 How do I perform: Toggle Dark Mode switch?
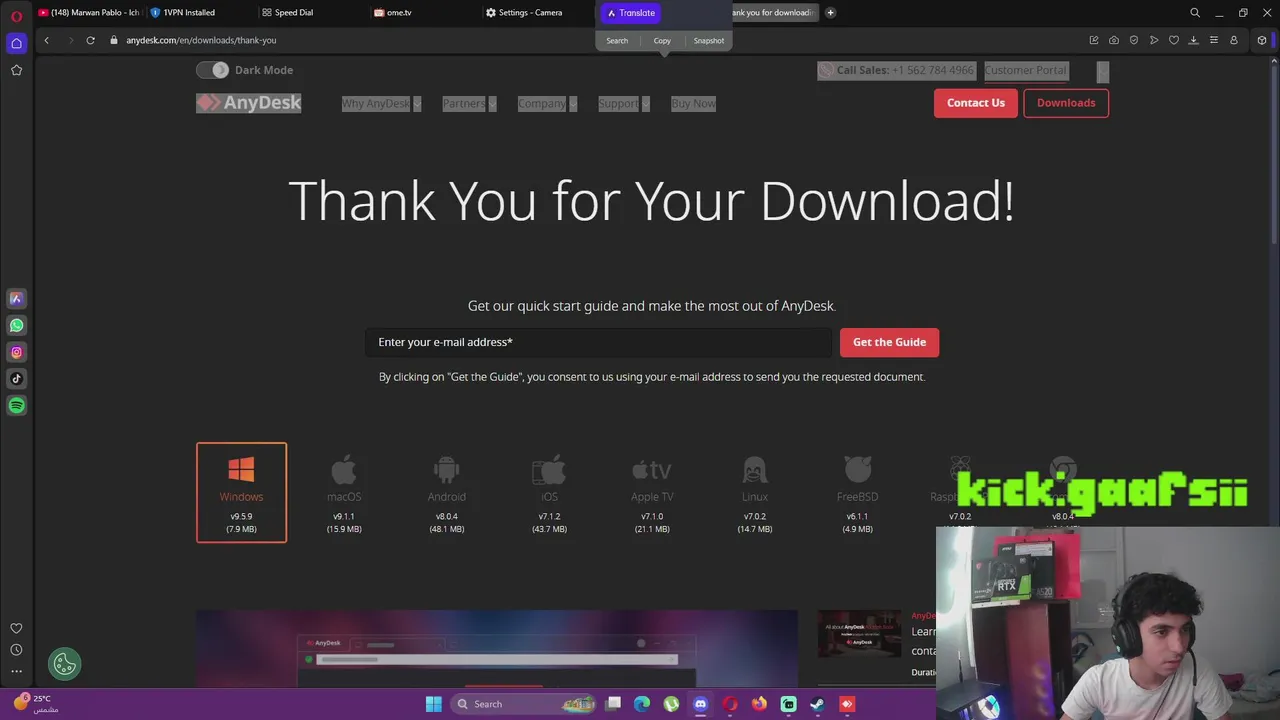(212, 70)
